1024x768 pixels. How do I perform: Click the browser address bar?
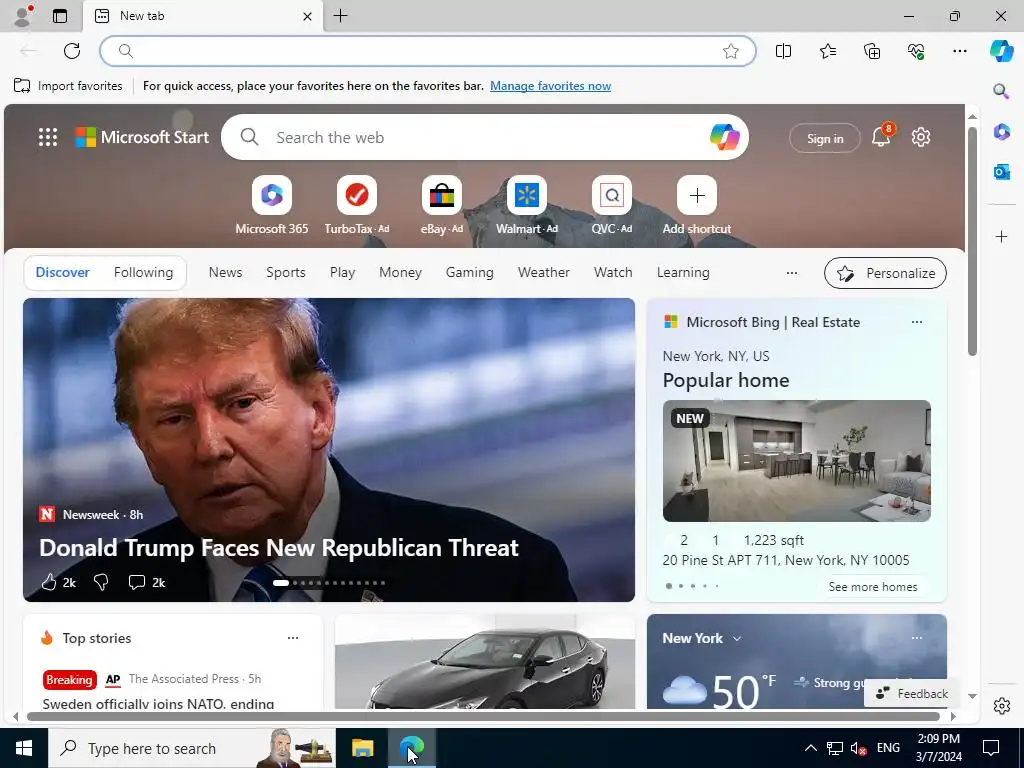pos(428,51)
